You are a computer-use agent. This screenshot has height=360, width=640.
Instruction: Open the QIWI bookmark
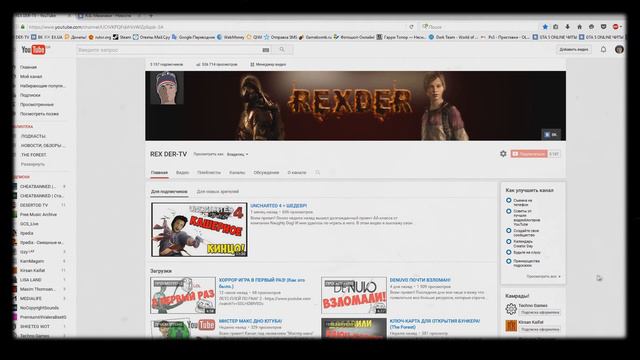tap(254, 37)
